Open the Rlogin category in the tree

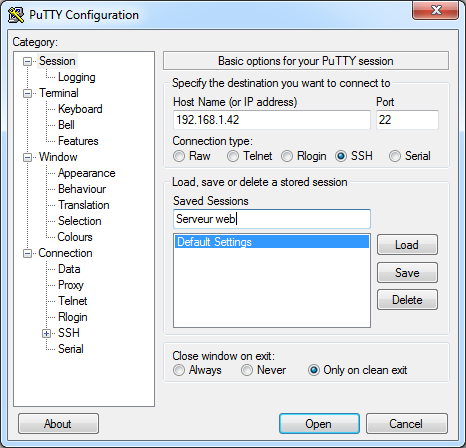pos(73,317)
